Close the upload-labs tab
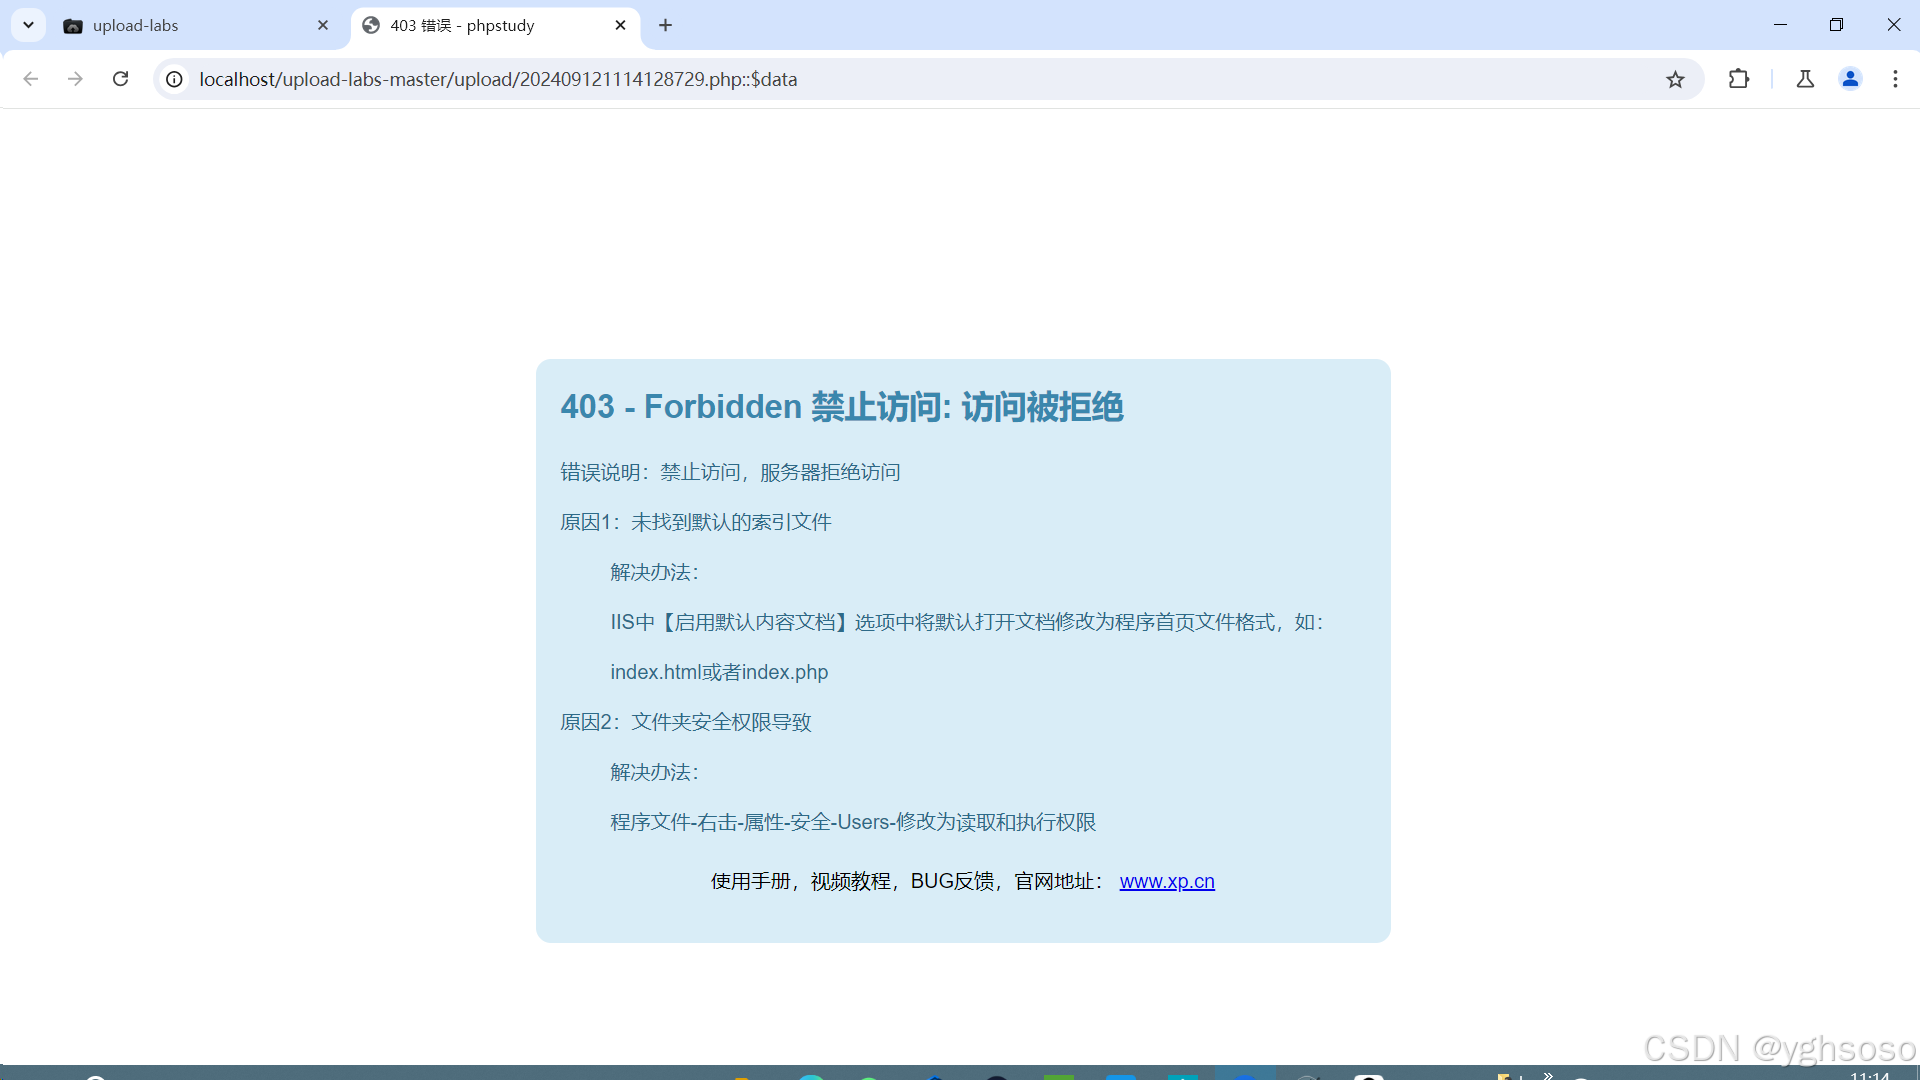 [323, 25]
